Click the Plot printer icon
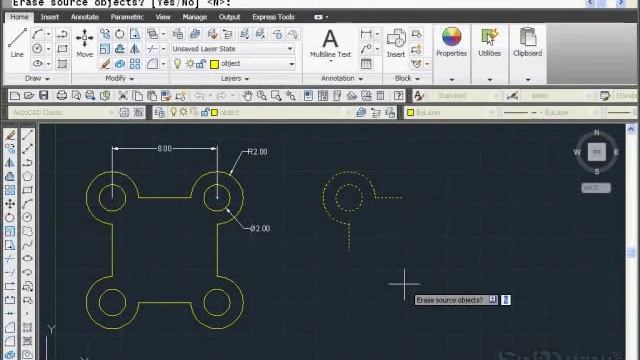This screenshot has height=360, width=640. click(62, 96)
